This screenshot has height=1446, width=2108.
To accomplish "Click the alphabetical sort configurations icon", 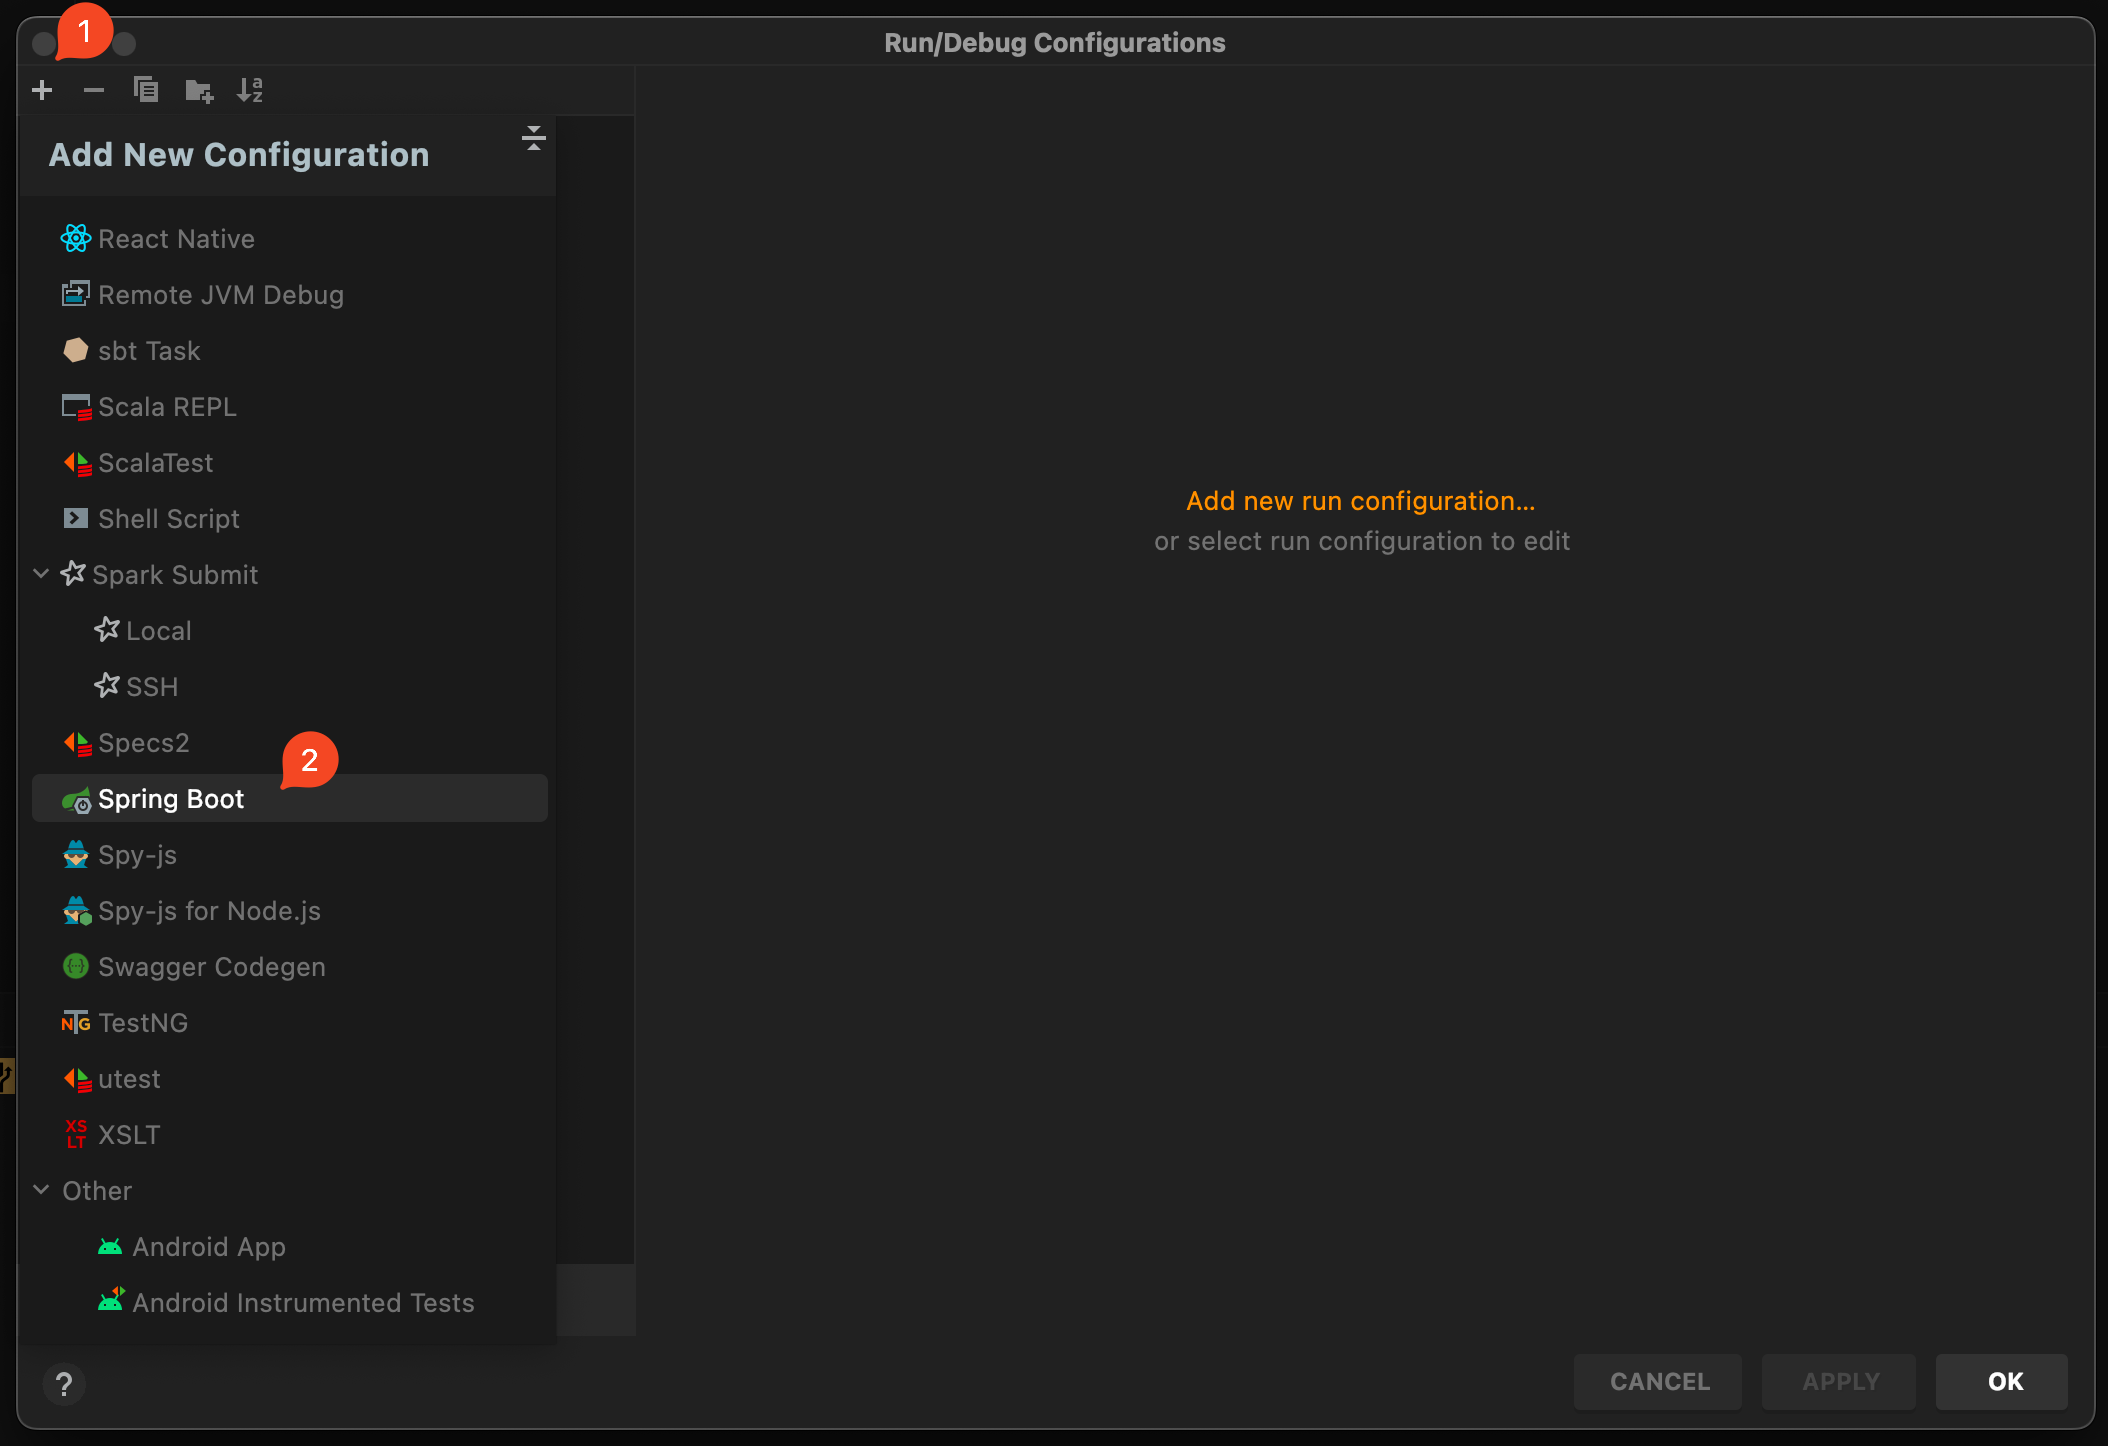I will [x=250, y=91].
